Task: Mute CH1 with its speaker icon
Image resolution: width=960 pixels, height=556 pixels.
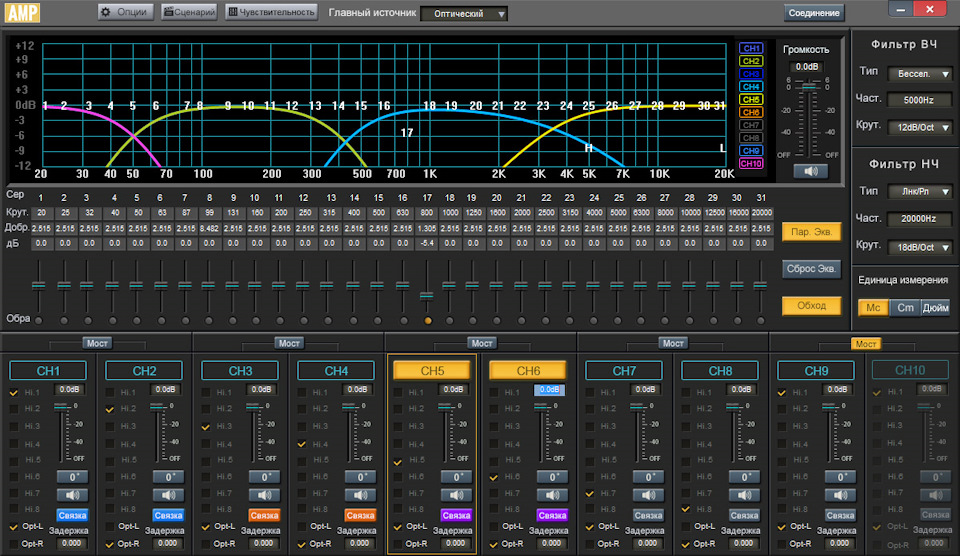Action: (72, 495)
